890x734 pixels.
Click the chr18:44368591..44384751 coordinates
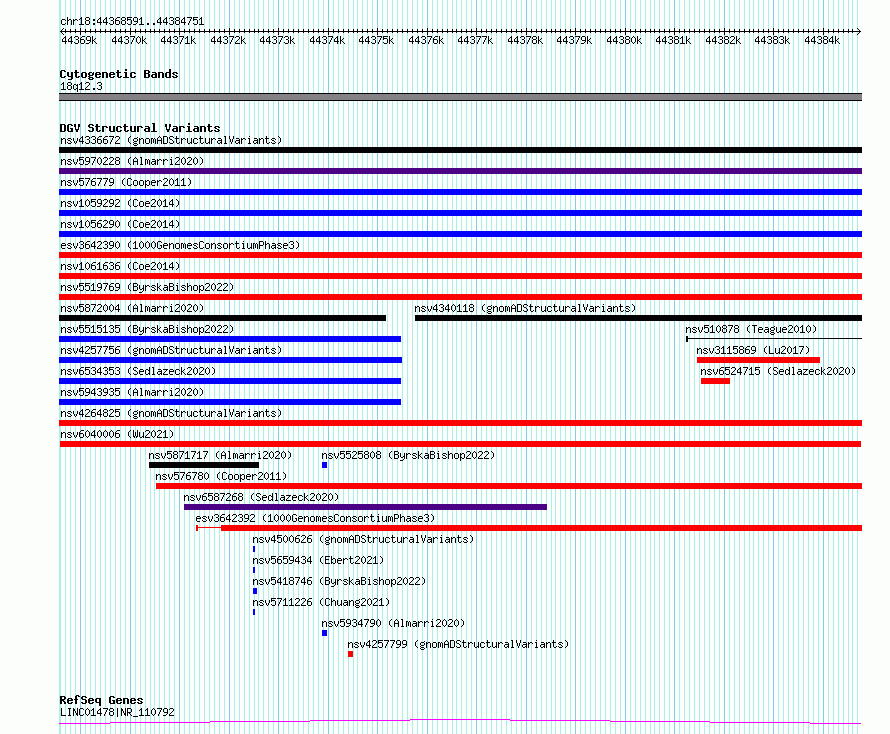click(x=132, y=21)
